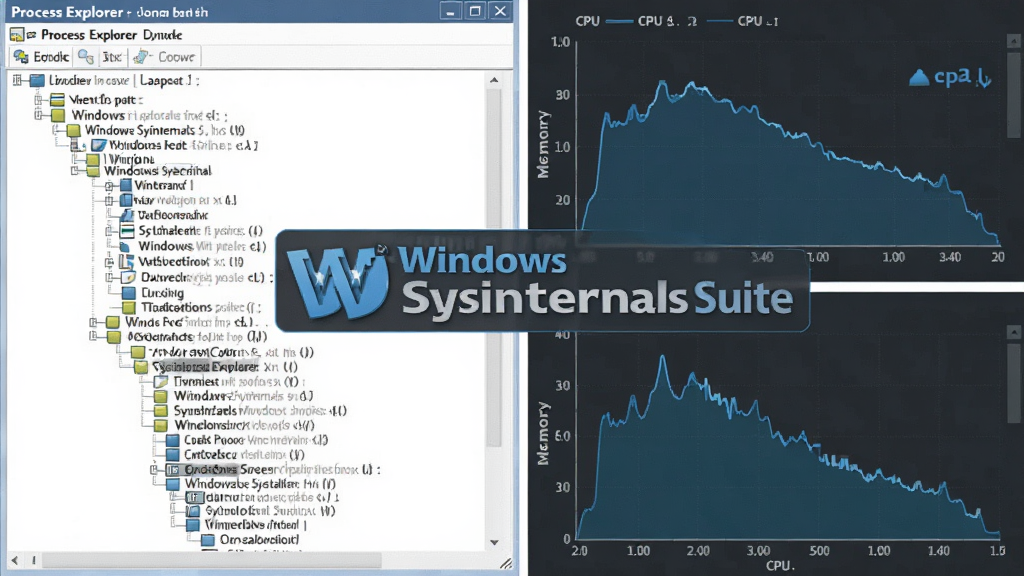1024x576 pixels.
Task: Select the CPU 8. 2 legend entry
Action: point(667,21)
